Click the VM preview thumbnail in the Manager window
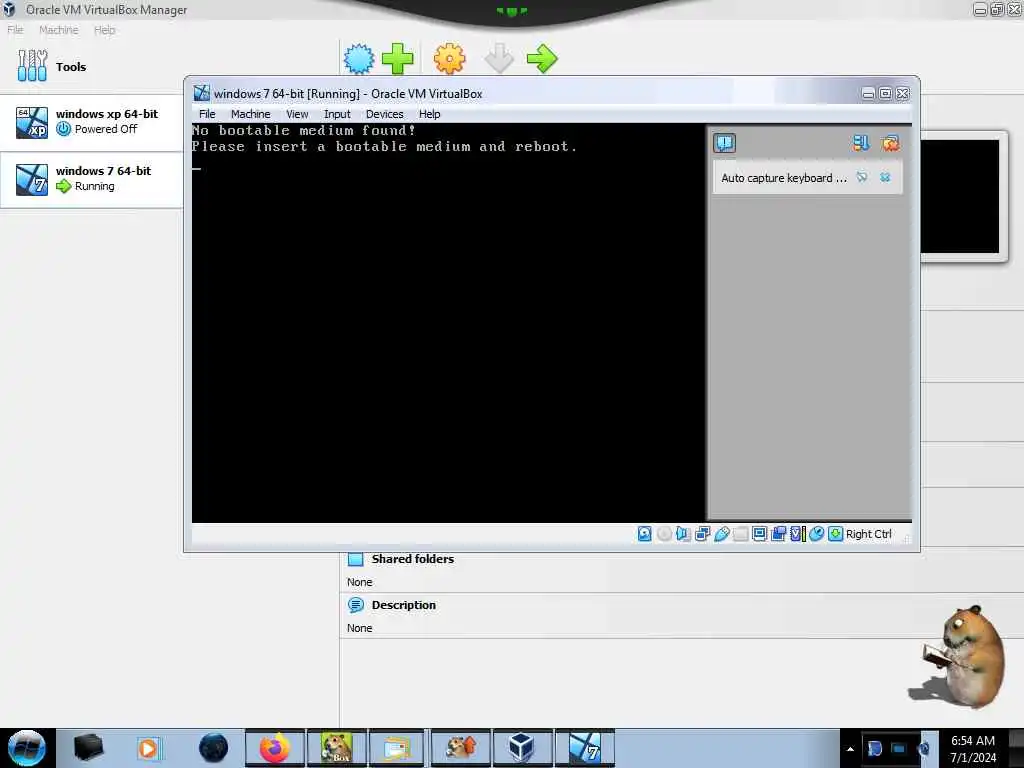The height and width of the screenshot is (768, 1024). (960, 196)
